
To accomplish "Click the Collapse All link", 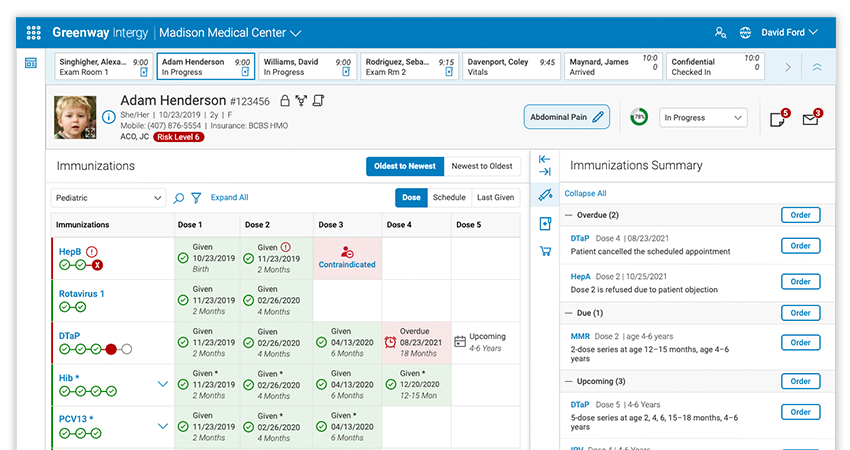I will pyautogui.click(x=585, y=193).
